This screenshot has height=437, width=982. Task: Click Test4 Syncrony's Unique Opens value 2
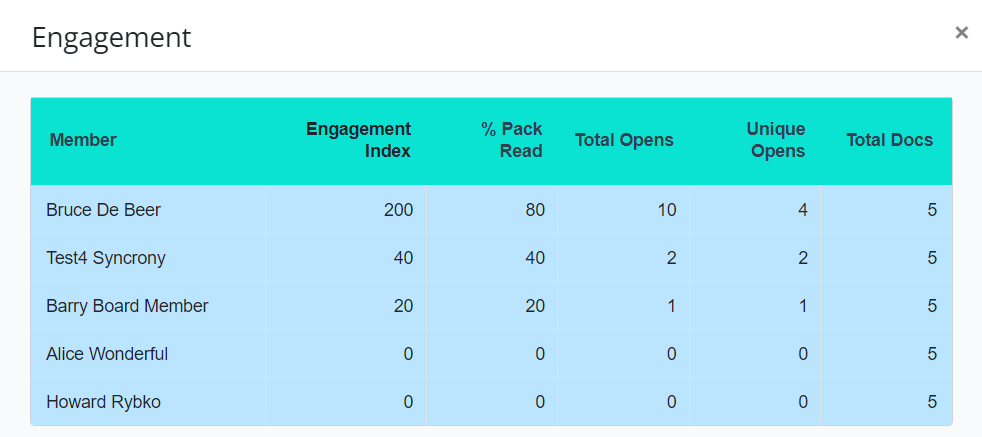click(803, 258)
